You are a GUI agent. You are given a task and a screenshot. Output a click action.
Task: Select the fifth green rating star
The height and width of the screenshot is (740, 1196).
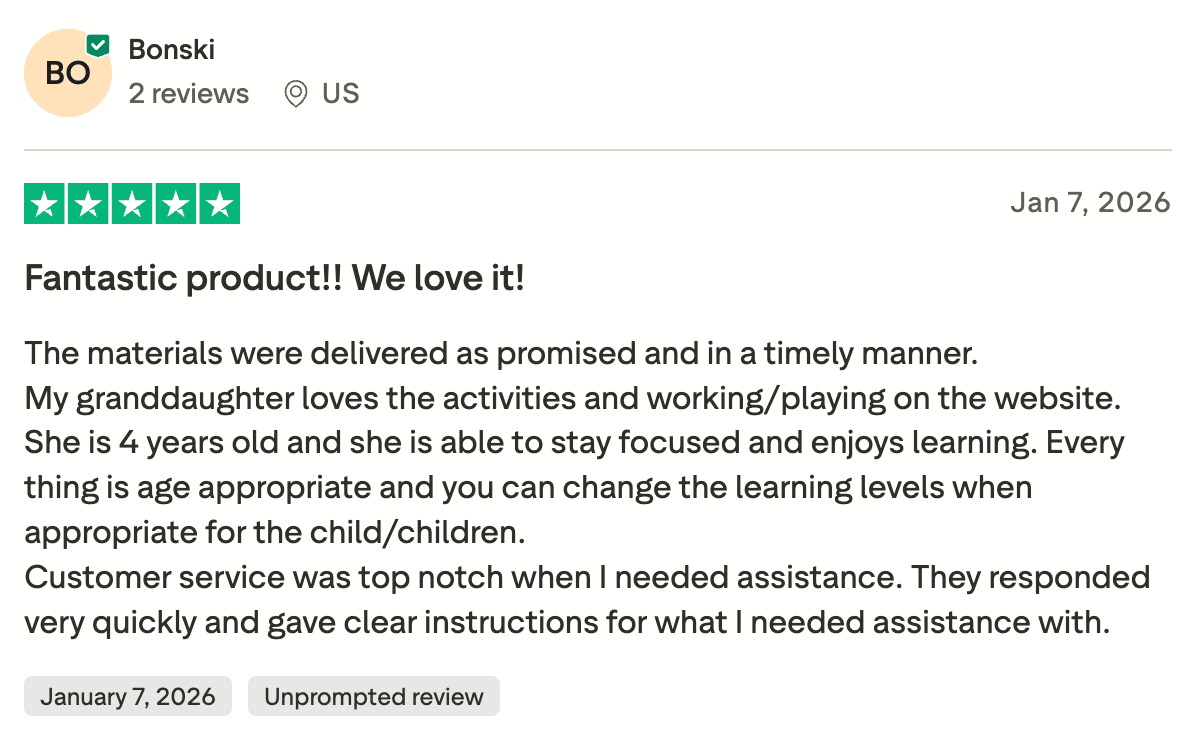(x=219, y=204)
